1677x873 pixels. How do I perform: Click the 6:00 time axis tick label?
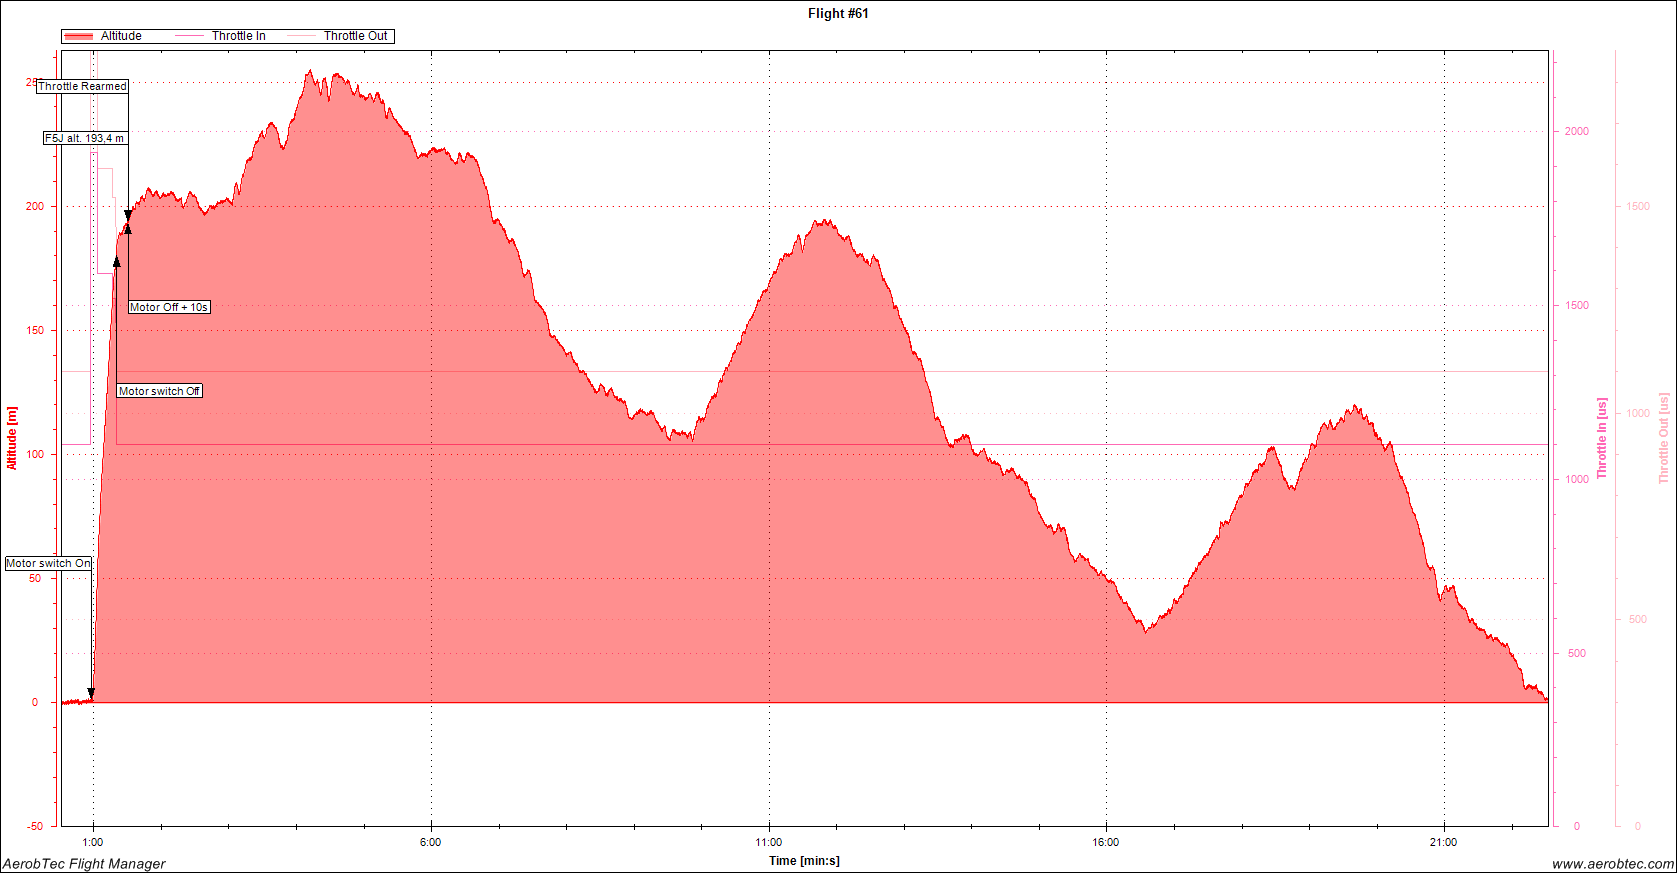coord(431,842)
